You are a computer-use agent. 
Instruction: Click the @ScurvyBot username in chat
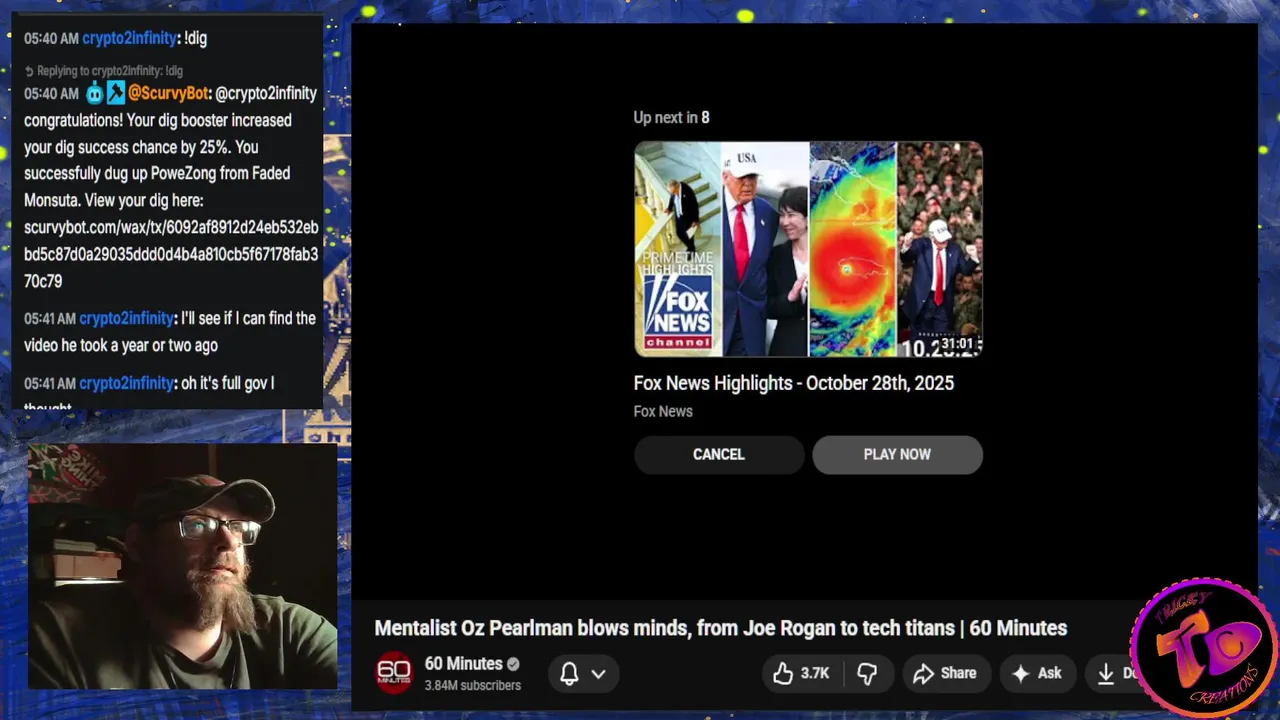pos(168,93)
